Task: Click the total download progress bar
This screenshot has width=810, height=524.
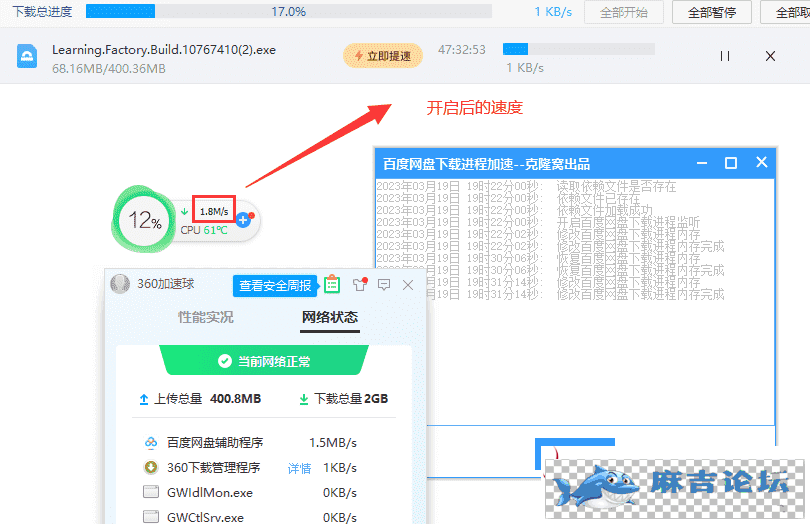Action: [x=289, y=11]
